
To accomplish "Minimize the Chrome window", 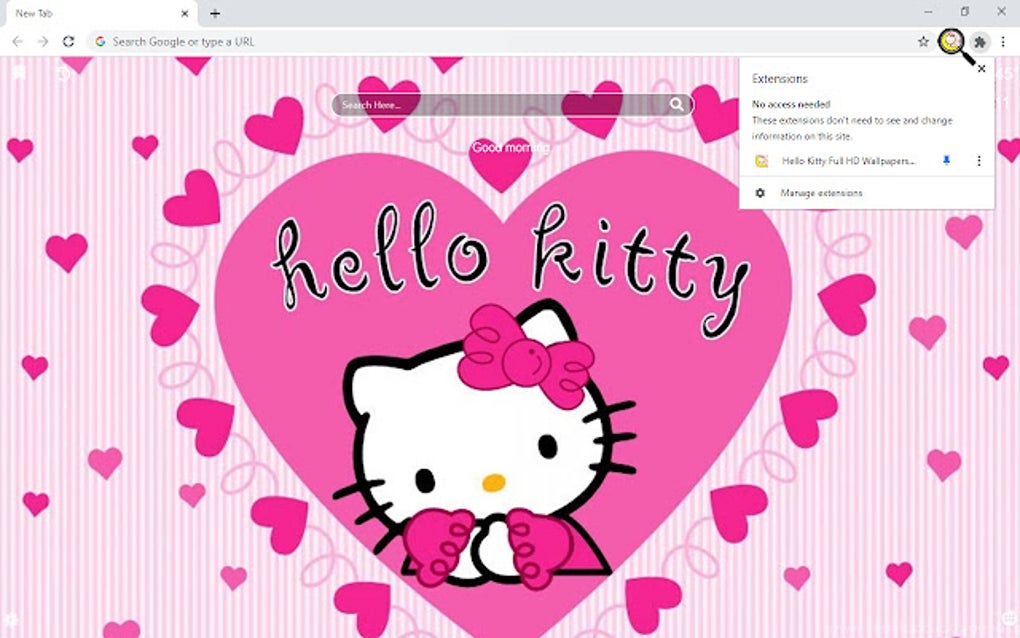I will pos(928,12).
